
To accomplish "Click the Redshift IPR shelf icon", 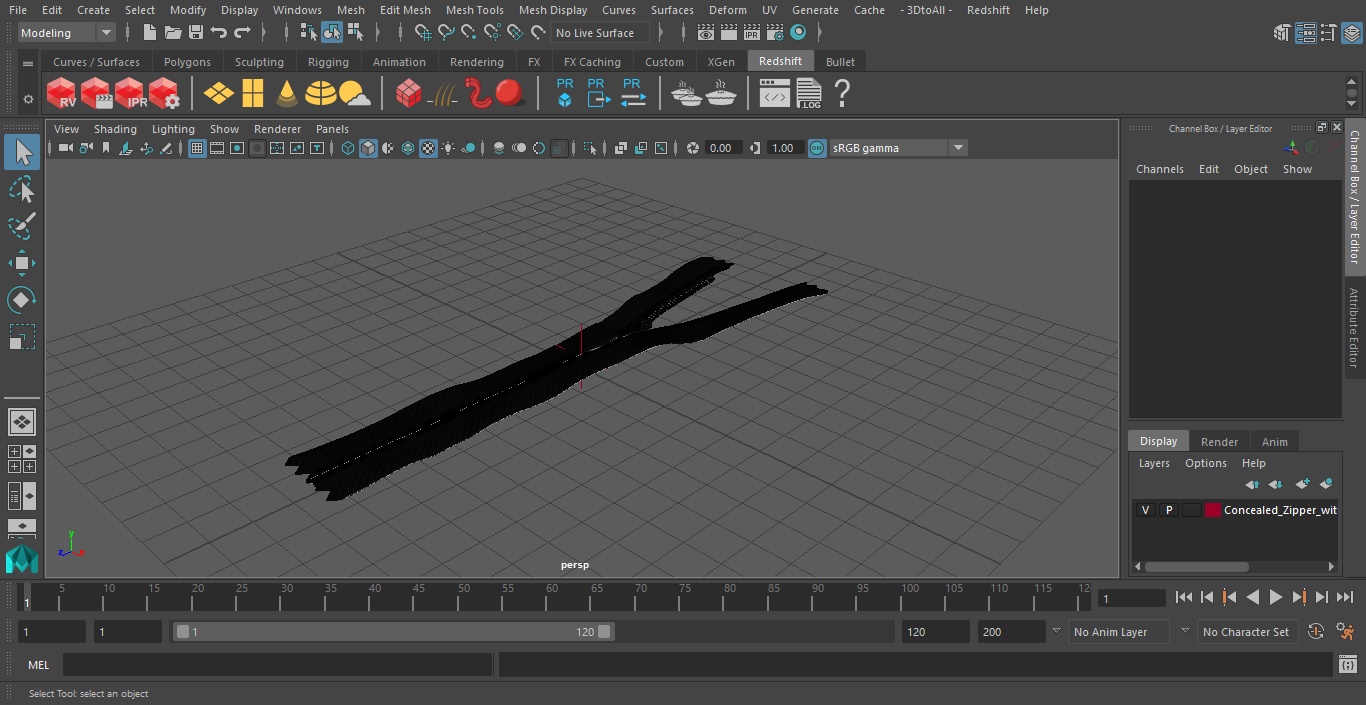I will tap(130, 93).
